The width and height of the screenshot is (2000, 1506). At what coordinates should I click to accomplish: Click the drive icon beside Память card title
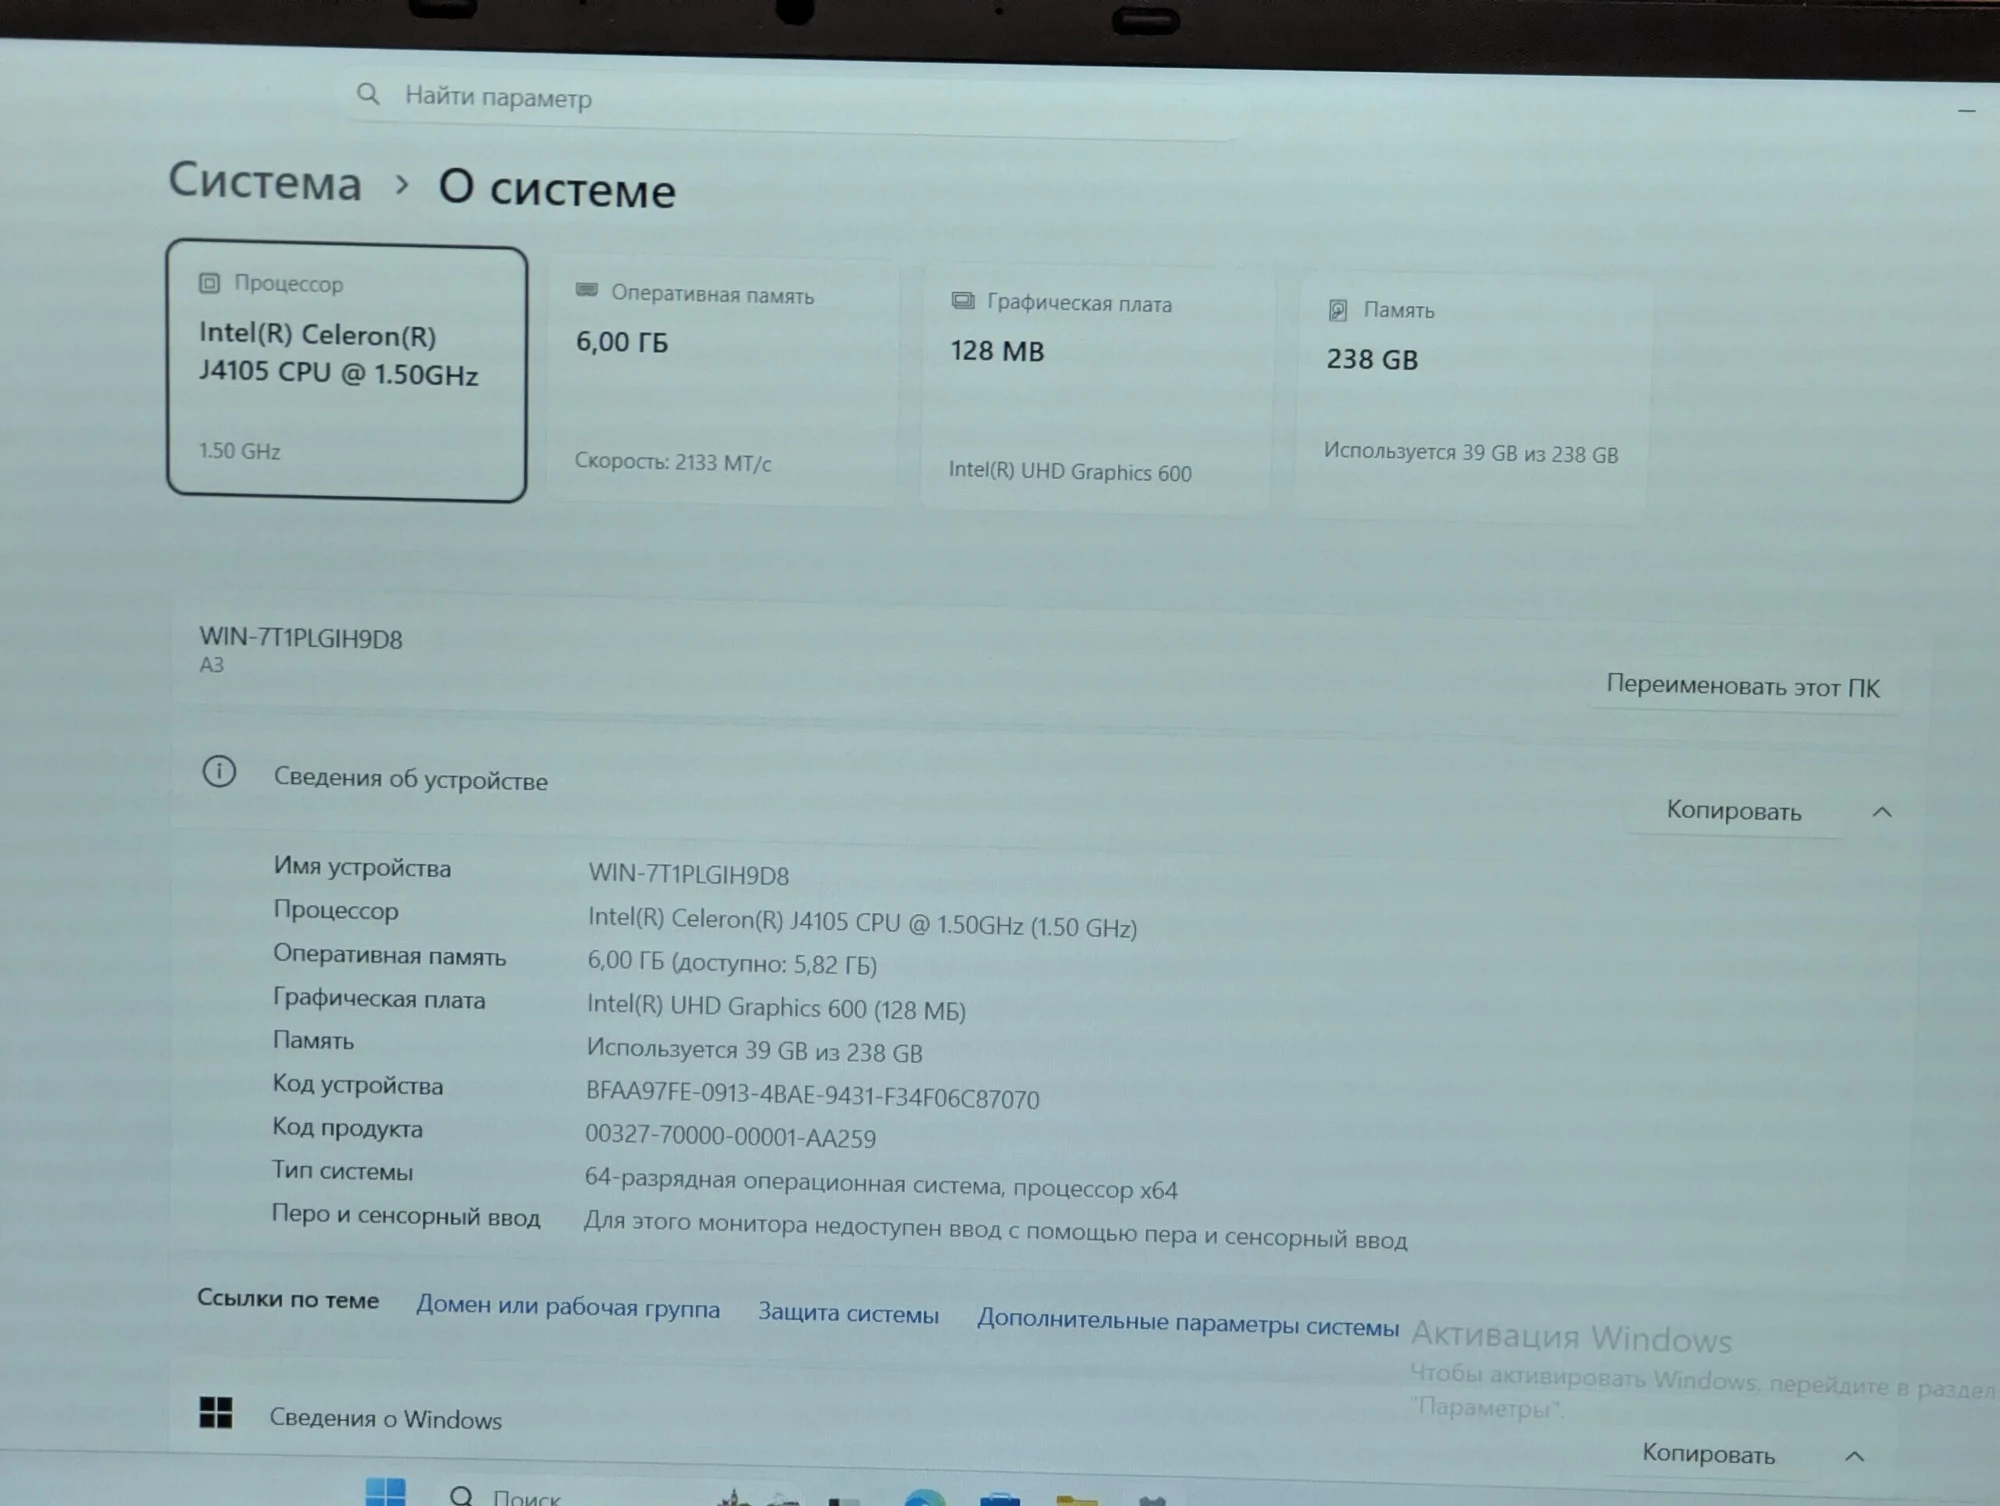point(1338,310)
